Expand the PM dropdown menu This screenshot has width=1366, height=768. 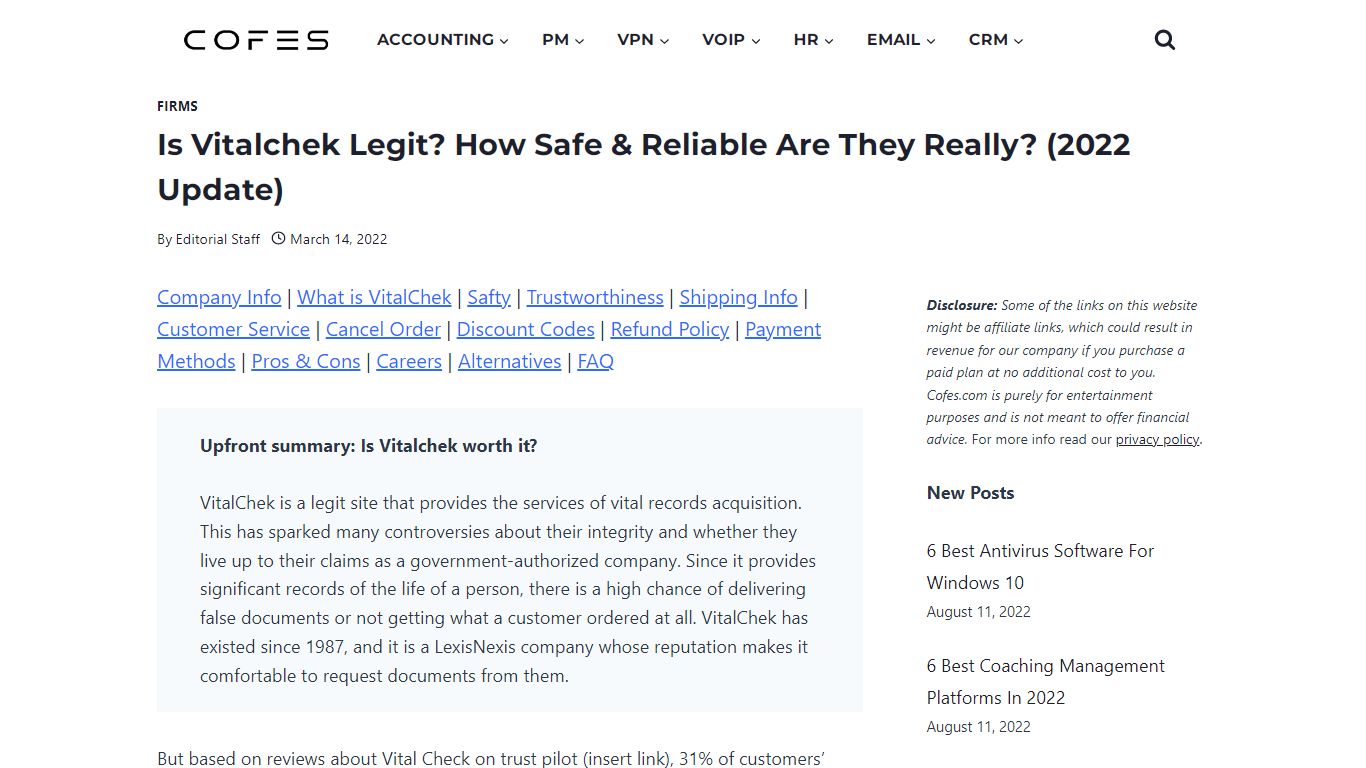coord(563,40)
